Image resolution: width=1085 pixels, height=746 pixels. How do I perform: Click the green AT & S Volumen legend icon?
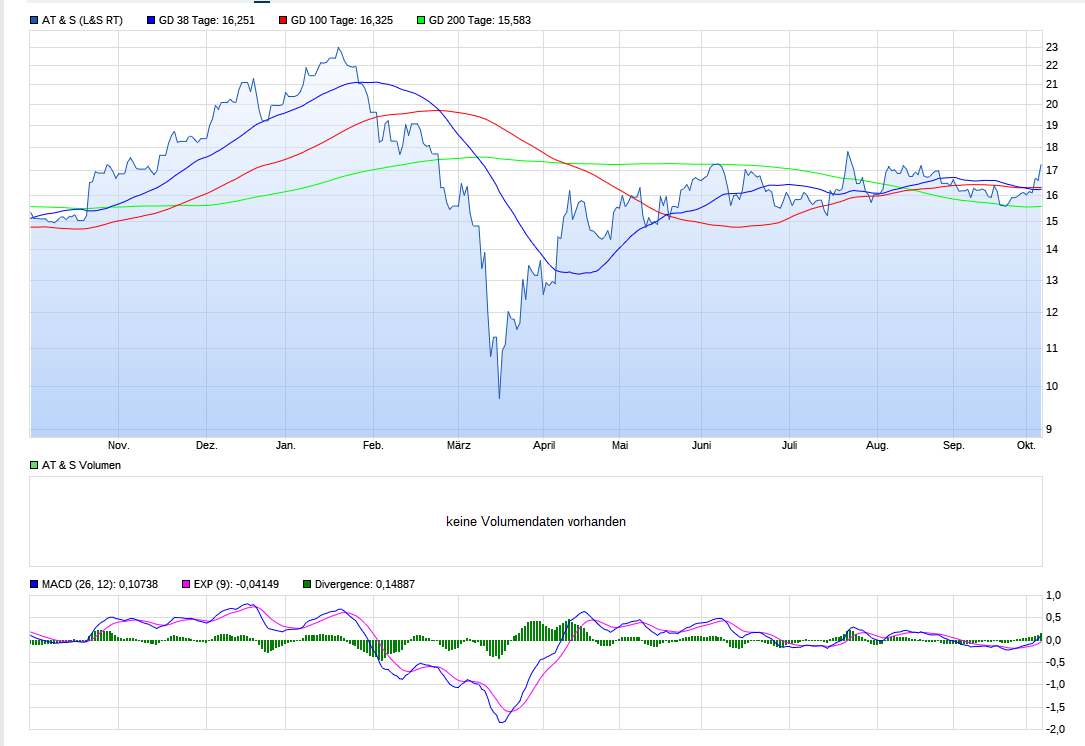(33, 463)
